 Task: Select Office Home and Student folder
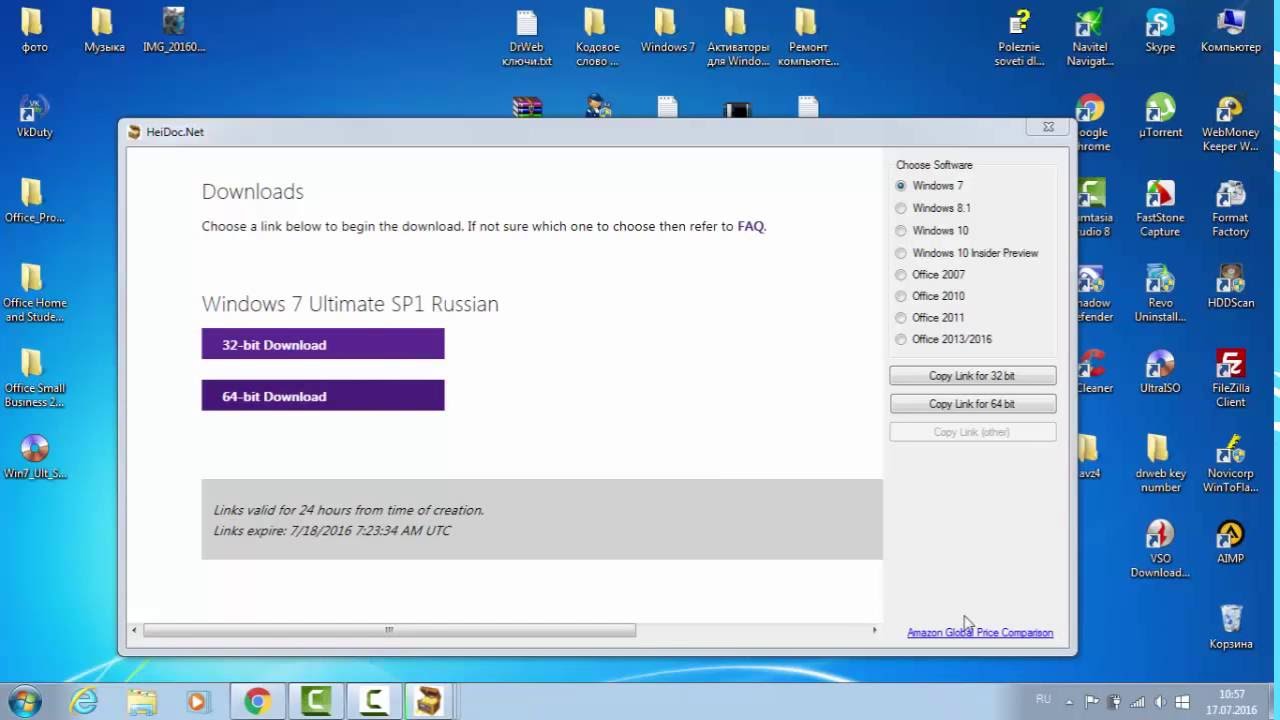(x=34, y=293)
